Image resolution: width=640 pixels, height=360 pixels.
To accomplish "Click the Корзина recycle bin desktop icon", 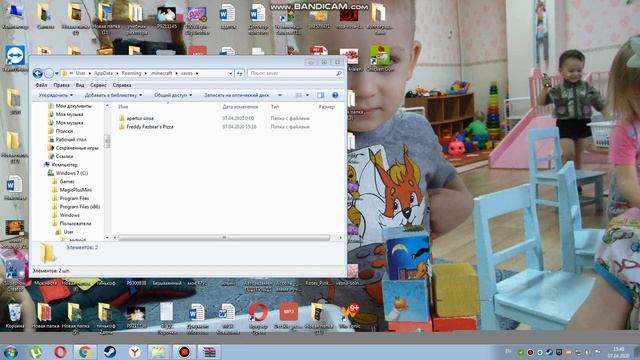I will coord(14,316).
